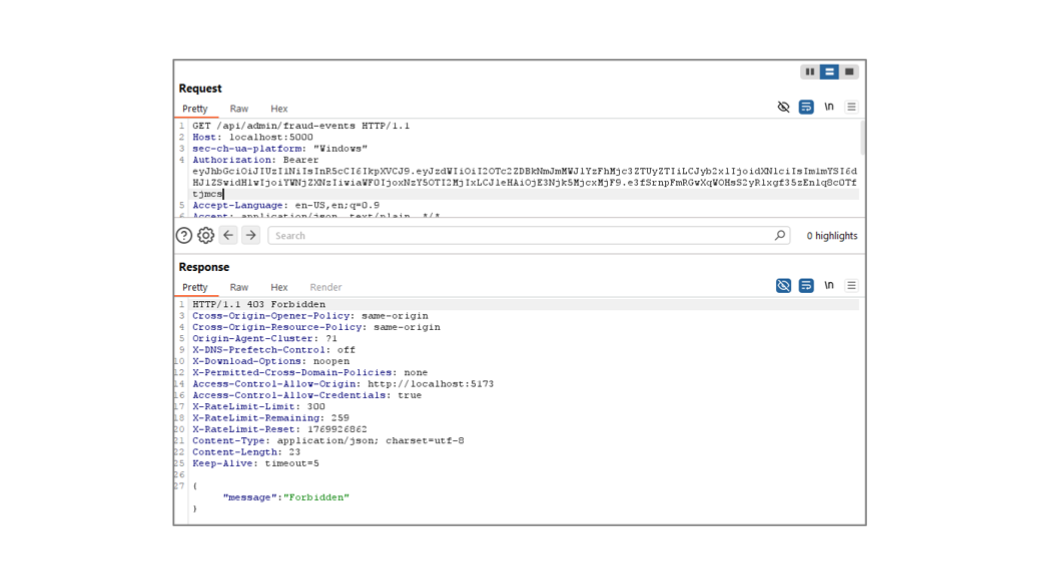Viewport: 1040px width, 585px height.
Task: Open Response Render tab
Action: [x=326, y=287]
